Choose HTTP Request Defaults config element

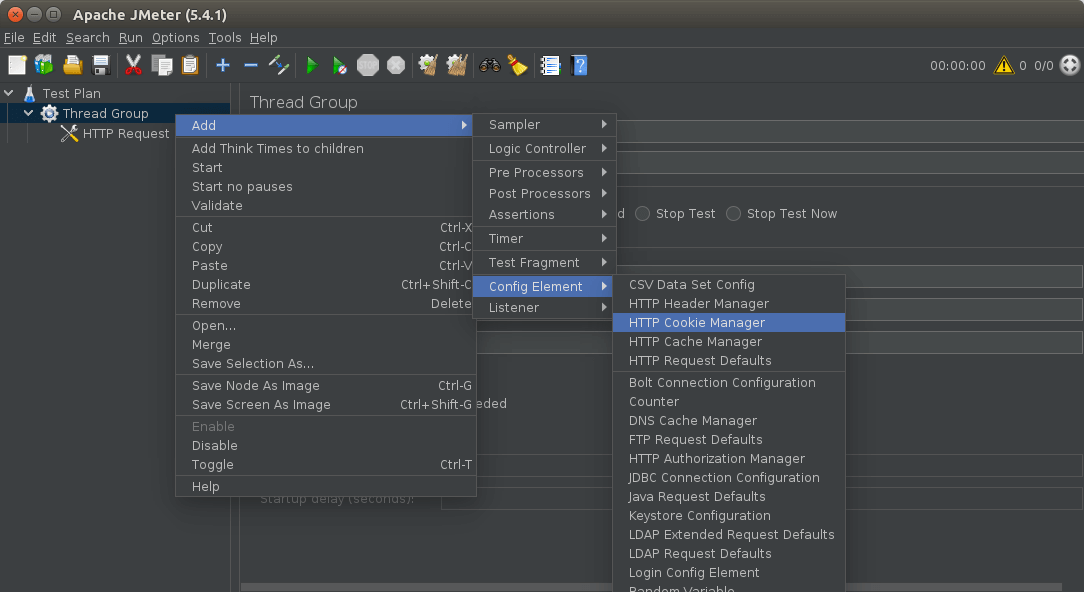pos(700,361)
